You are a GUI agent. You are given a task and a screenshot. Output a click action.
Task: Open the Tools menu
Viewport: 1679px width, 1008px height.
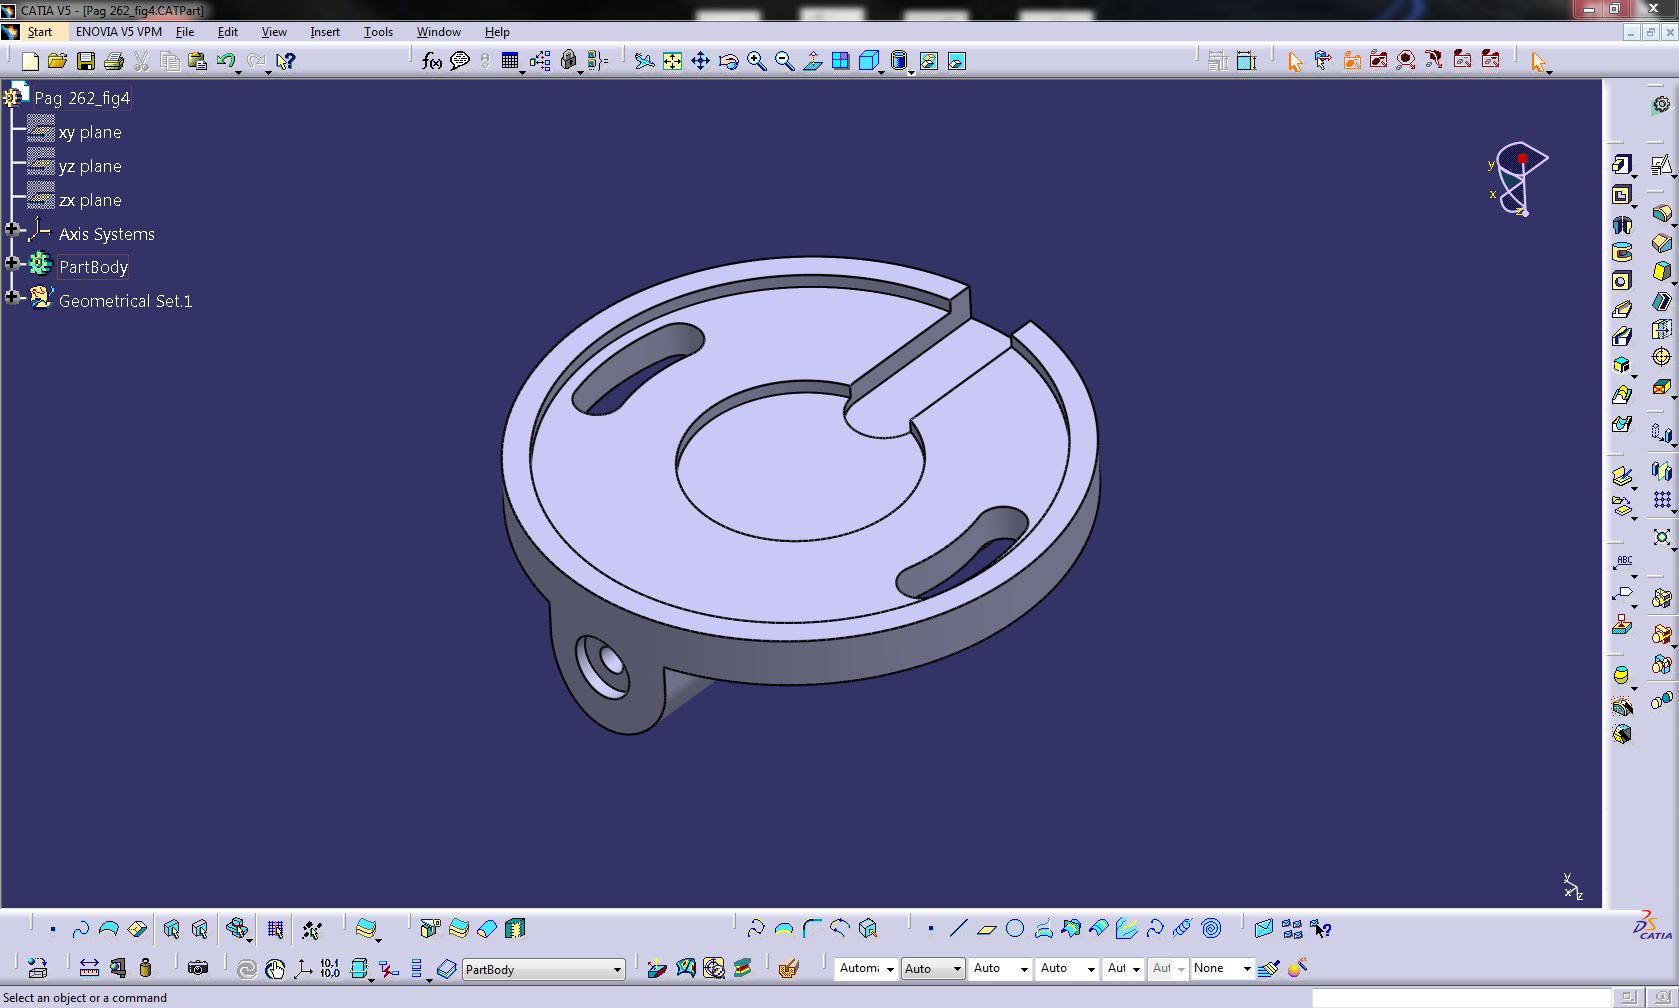coord(378,32)
